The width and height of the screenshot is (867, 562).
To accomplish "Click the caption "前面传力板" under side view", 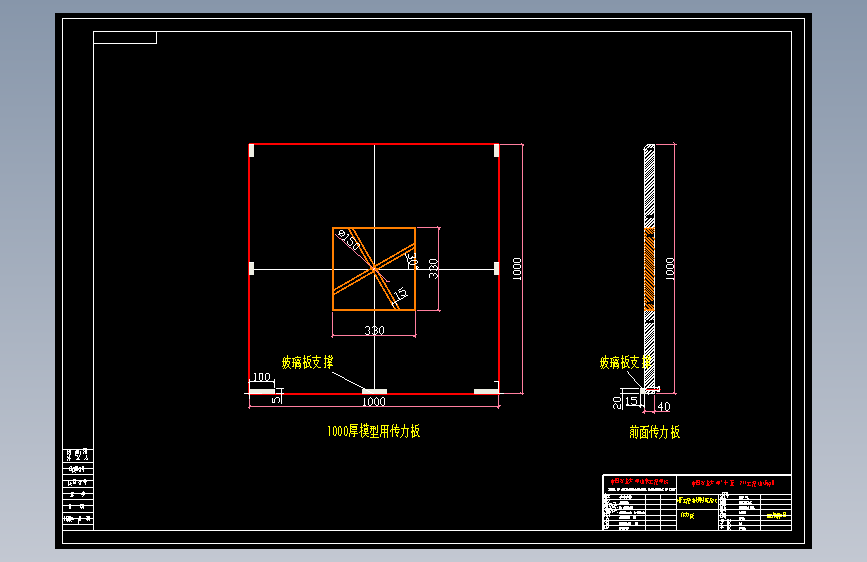I will 655,432.
